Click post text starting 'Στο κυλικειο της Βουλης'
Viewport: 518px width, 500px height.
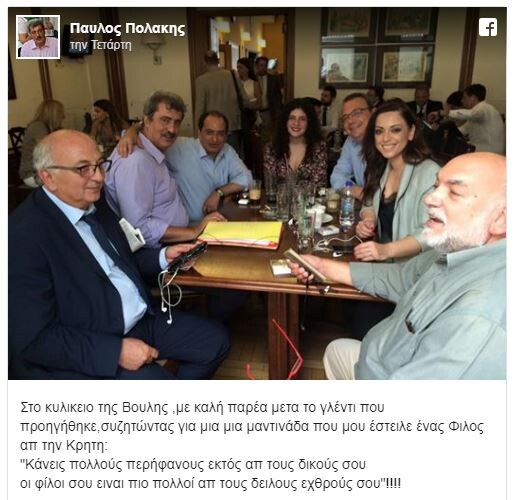[x=202, y=407]
